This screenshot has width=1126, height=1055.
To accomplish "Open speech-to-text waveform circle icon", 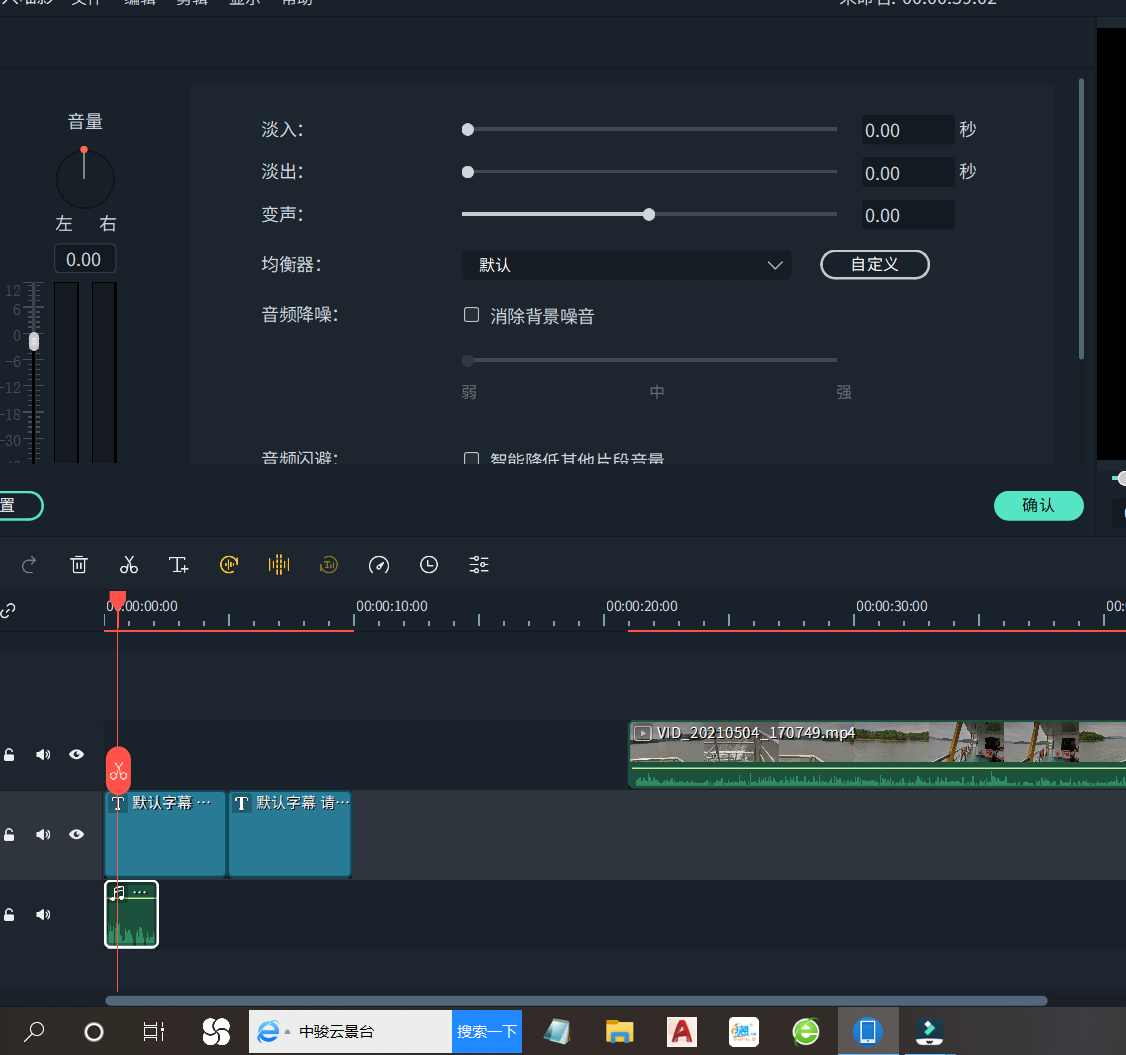I will click(x=229, y=565).
